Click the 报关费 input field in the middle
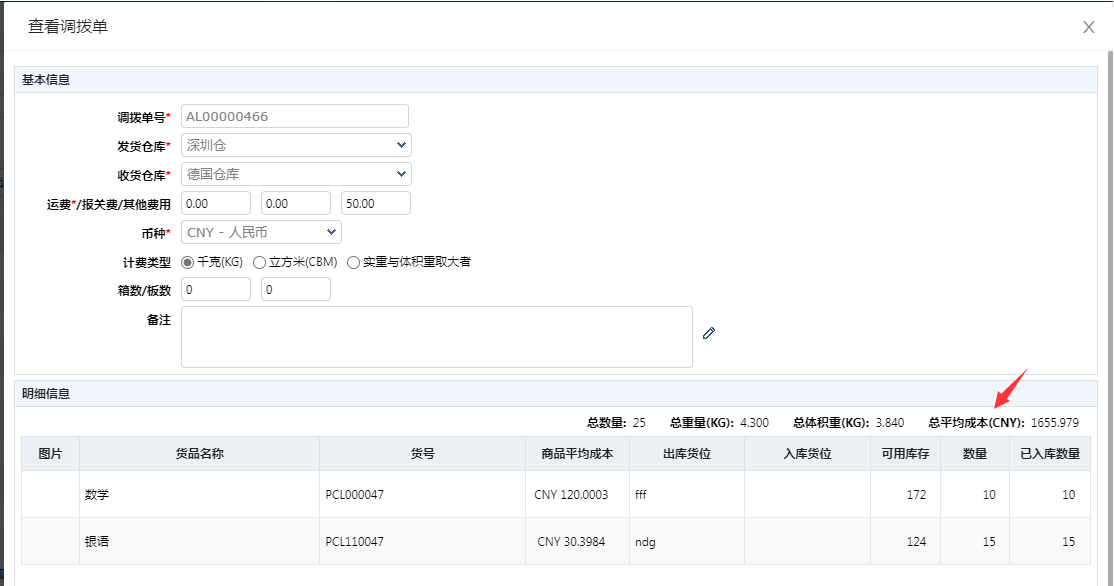The height and width of the screenshot is (586, 1114). tap(296, 203)
